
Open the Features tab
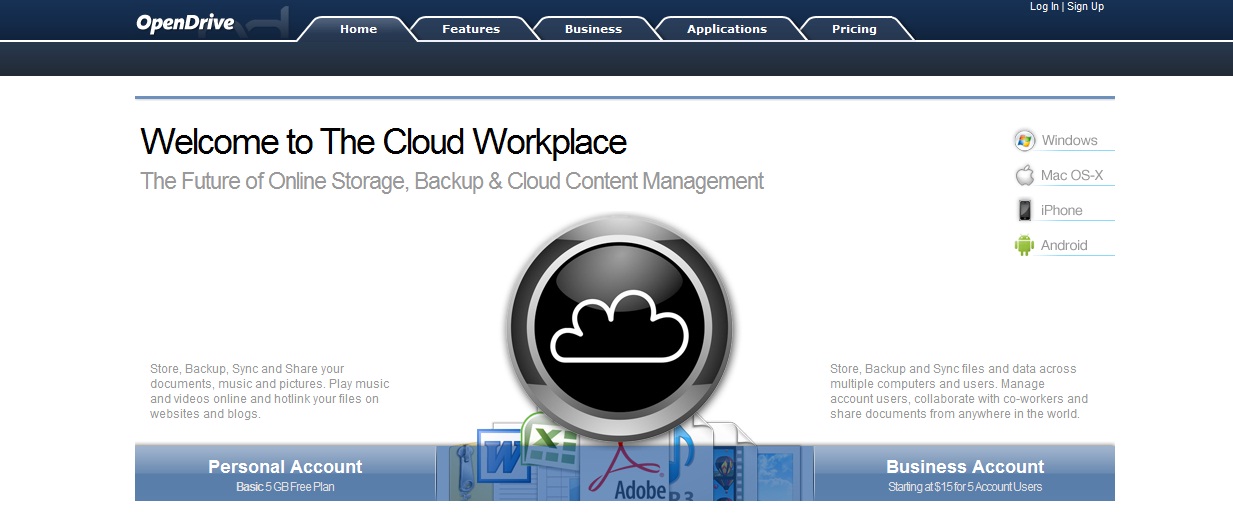point(471,29)
